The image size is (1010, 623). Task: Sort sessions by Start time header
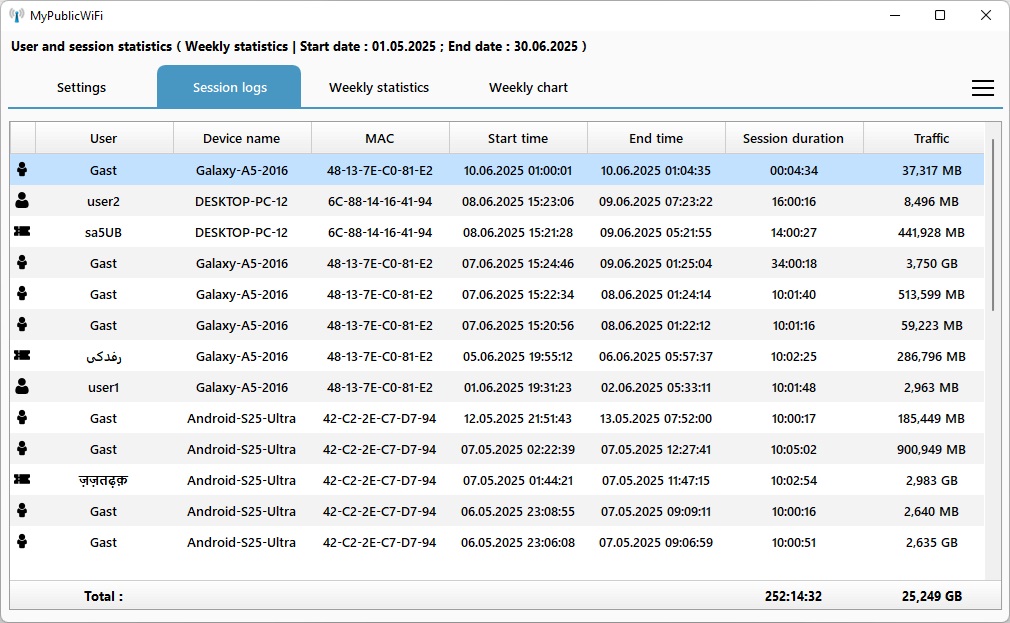518,138
